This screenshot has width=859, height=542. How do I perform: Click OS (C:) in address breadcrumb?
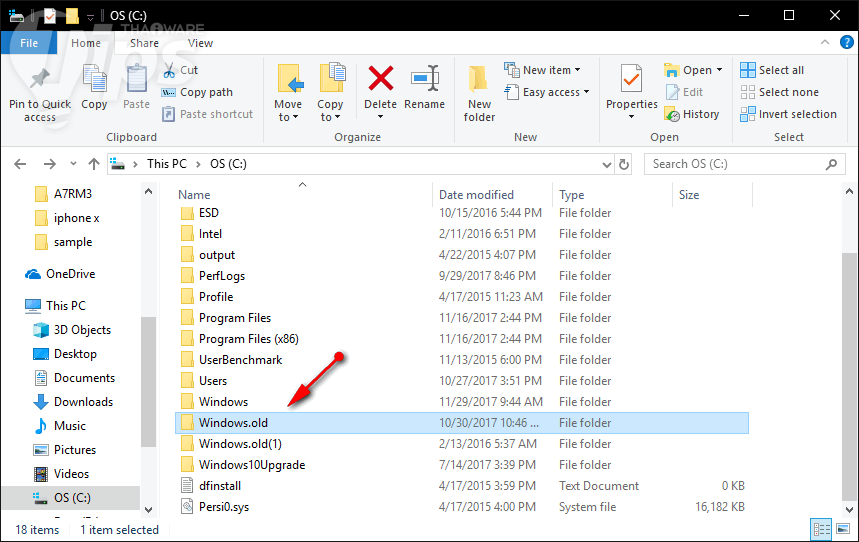228,164
